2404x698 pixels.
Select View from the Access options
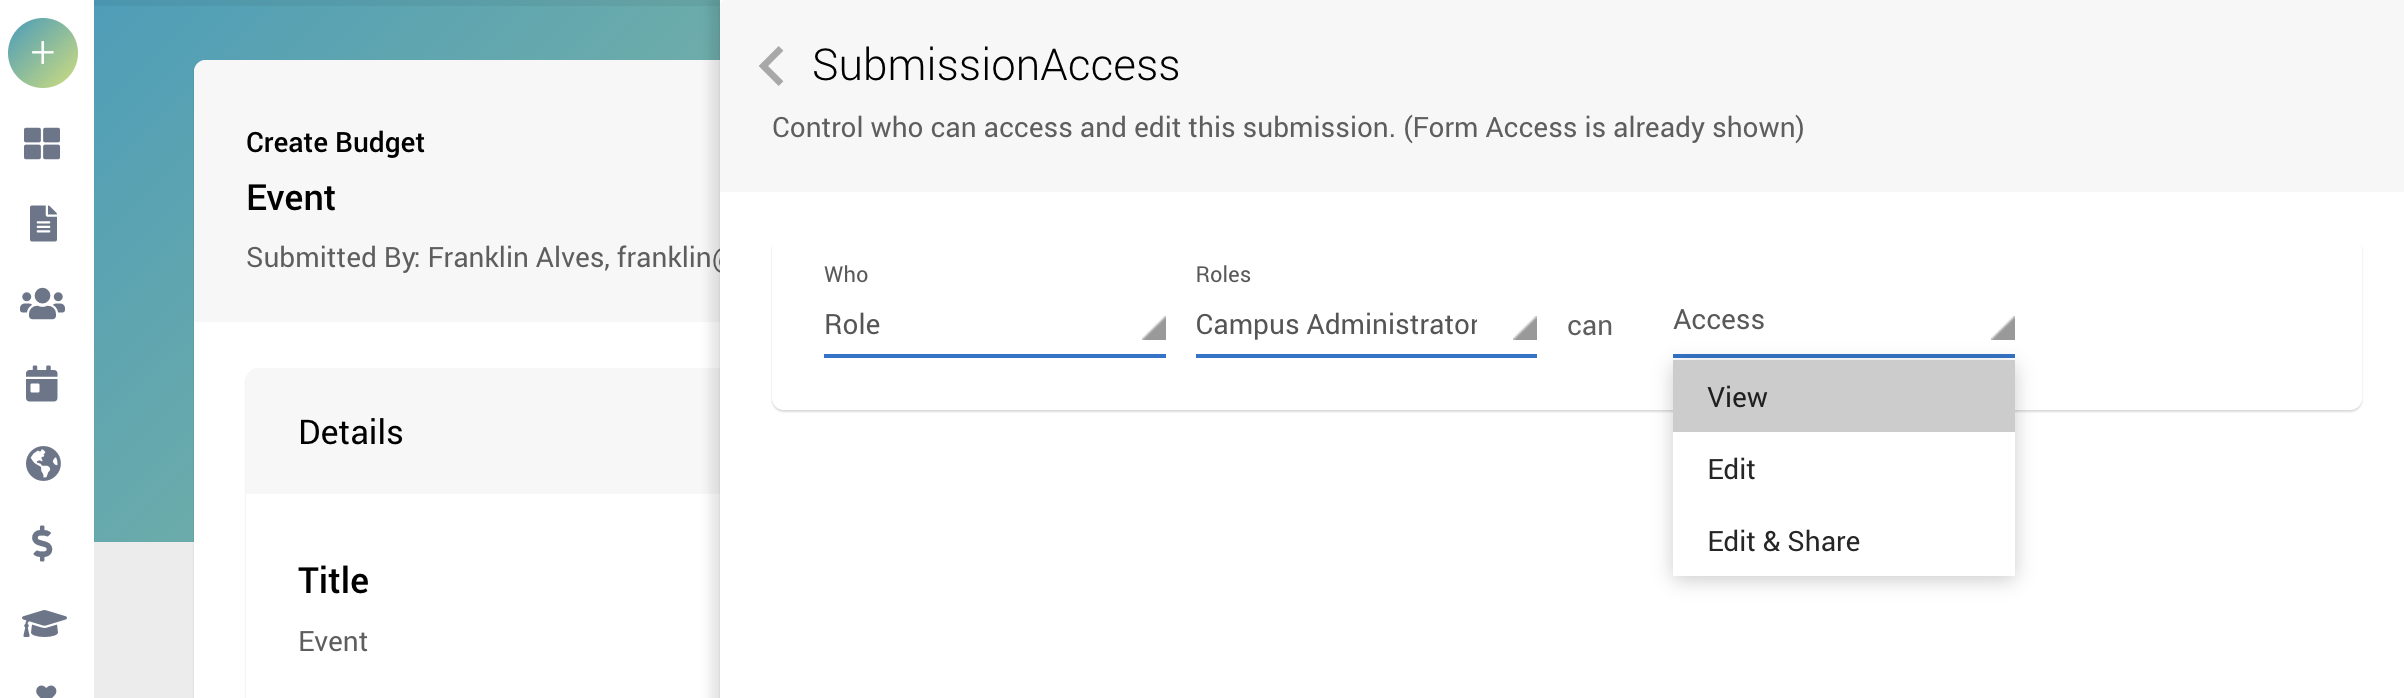pyautogui.click(x=1843, y=397)
